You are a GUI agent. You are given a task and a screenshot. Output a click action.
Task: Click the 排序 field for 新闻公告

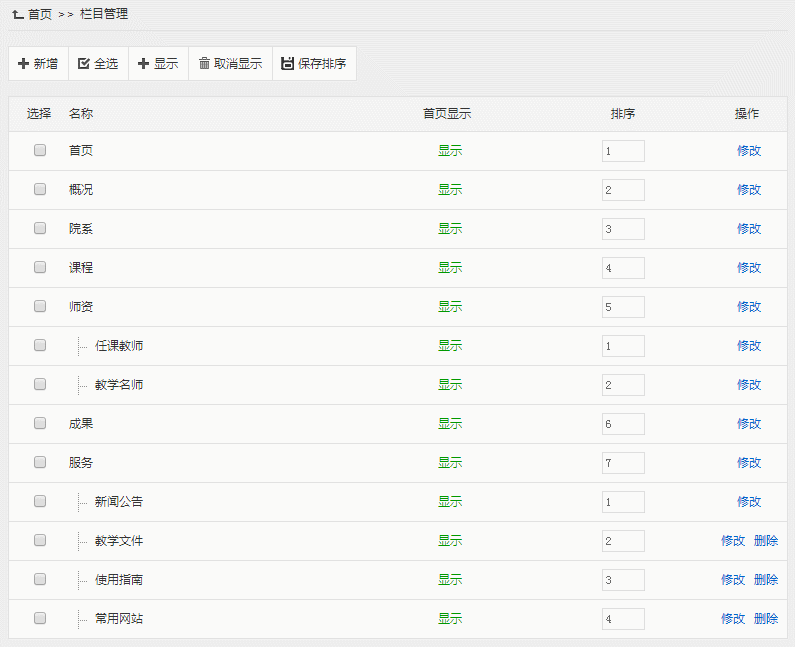point(623,502)
